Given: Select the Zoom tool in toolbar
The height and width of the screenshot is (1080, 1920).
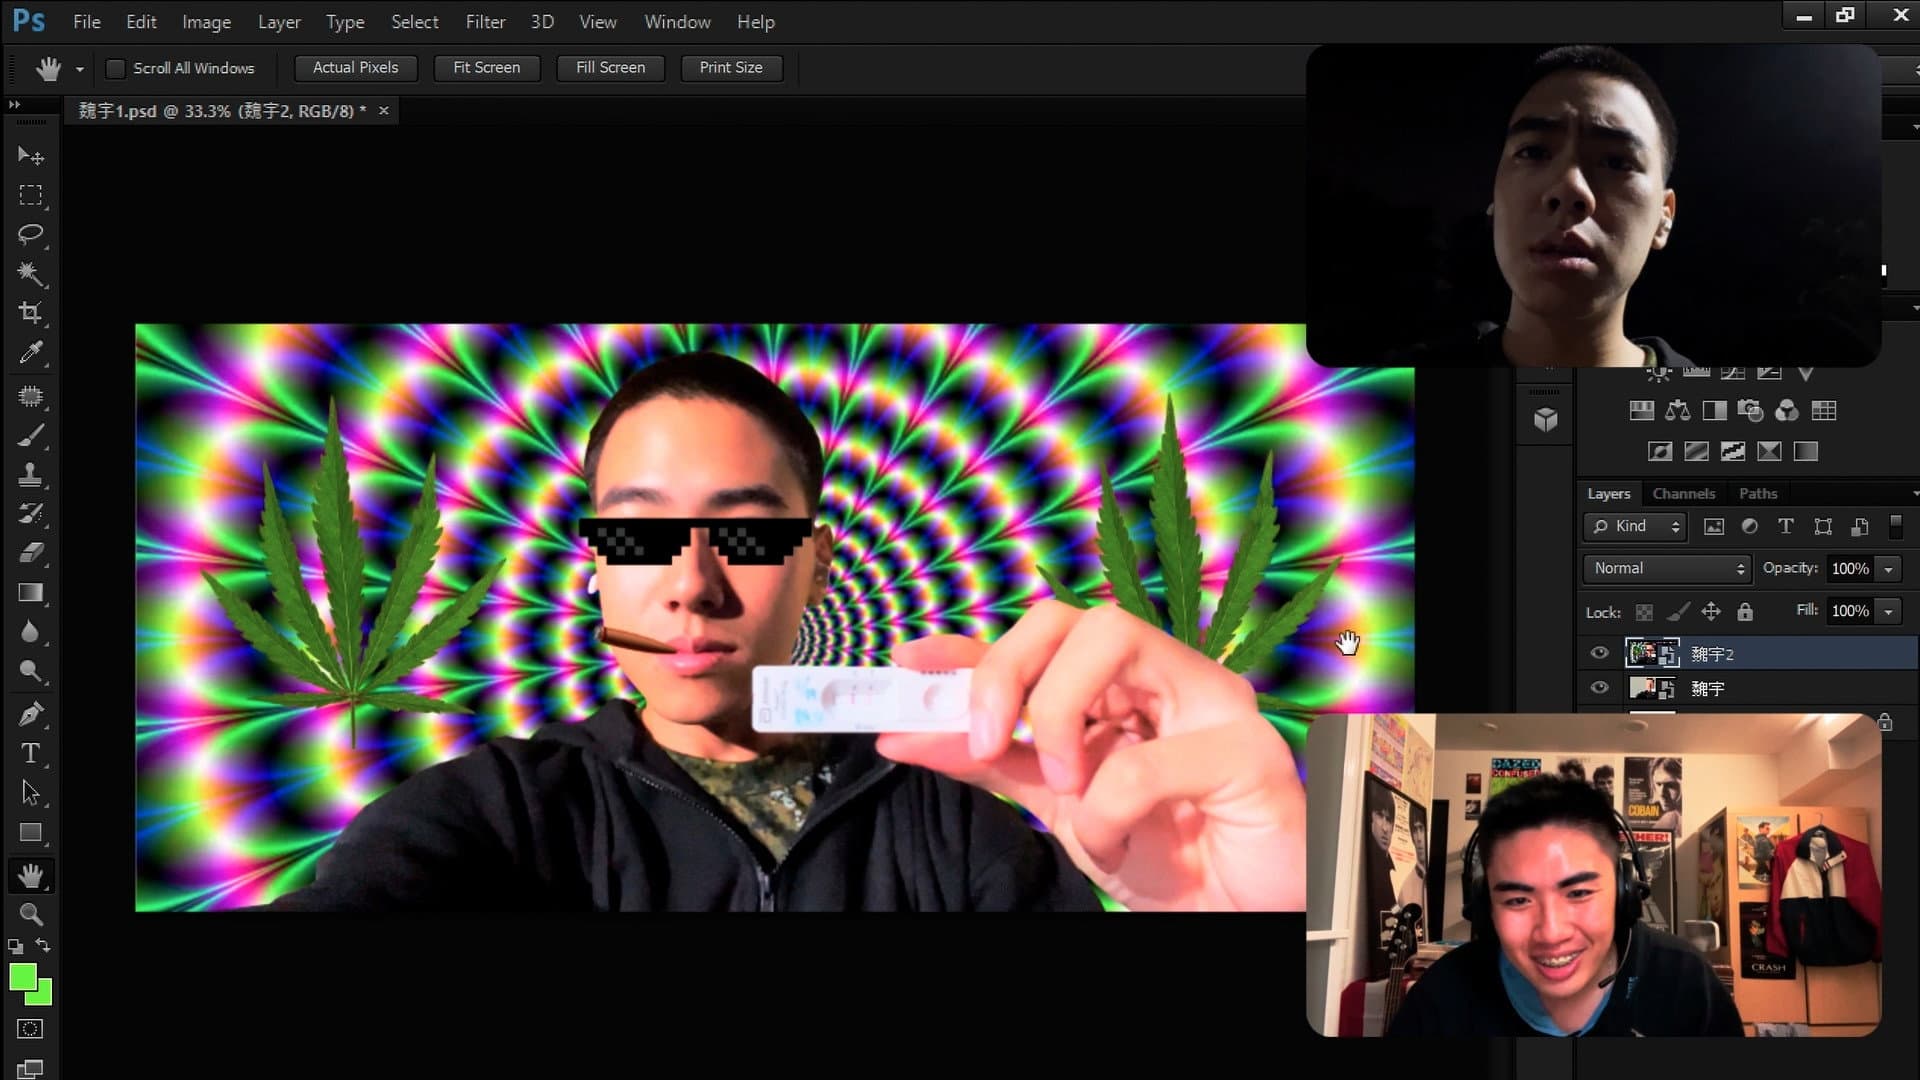Looking at the screenshot, I should coord(30,914).
